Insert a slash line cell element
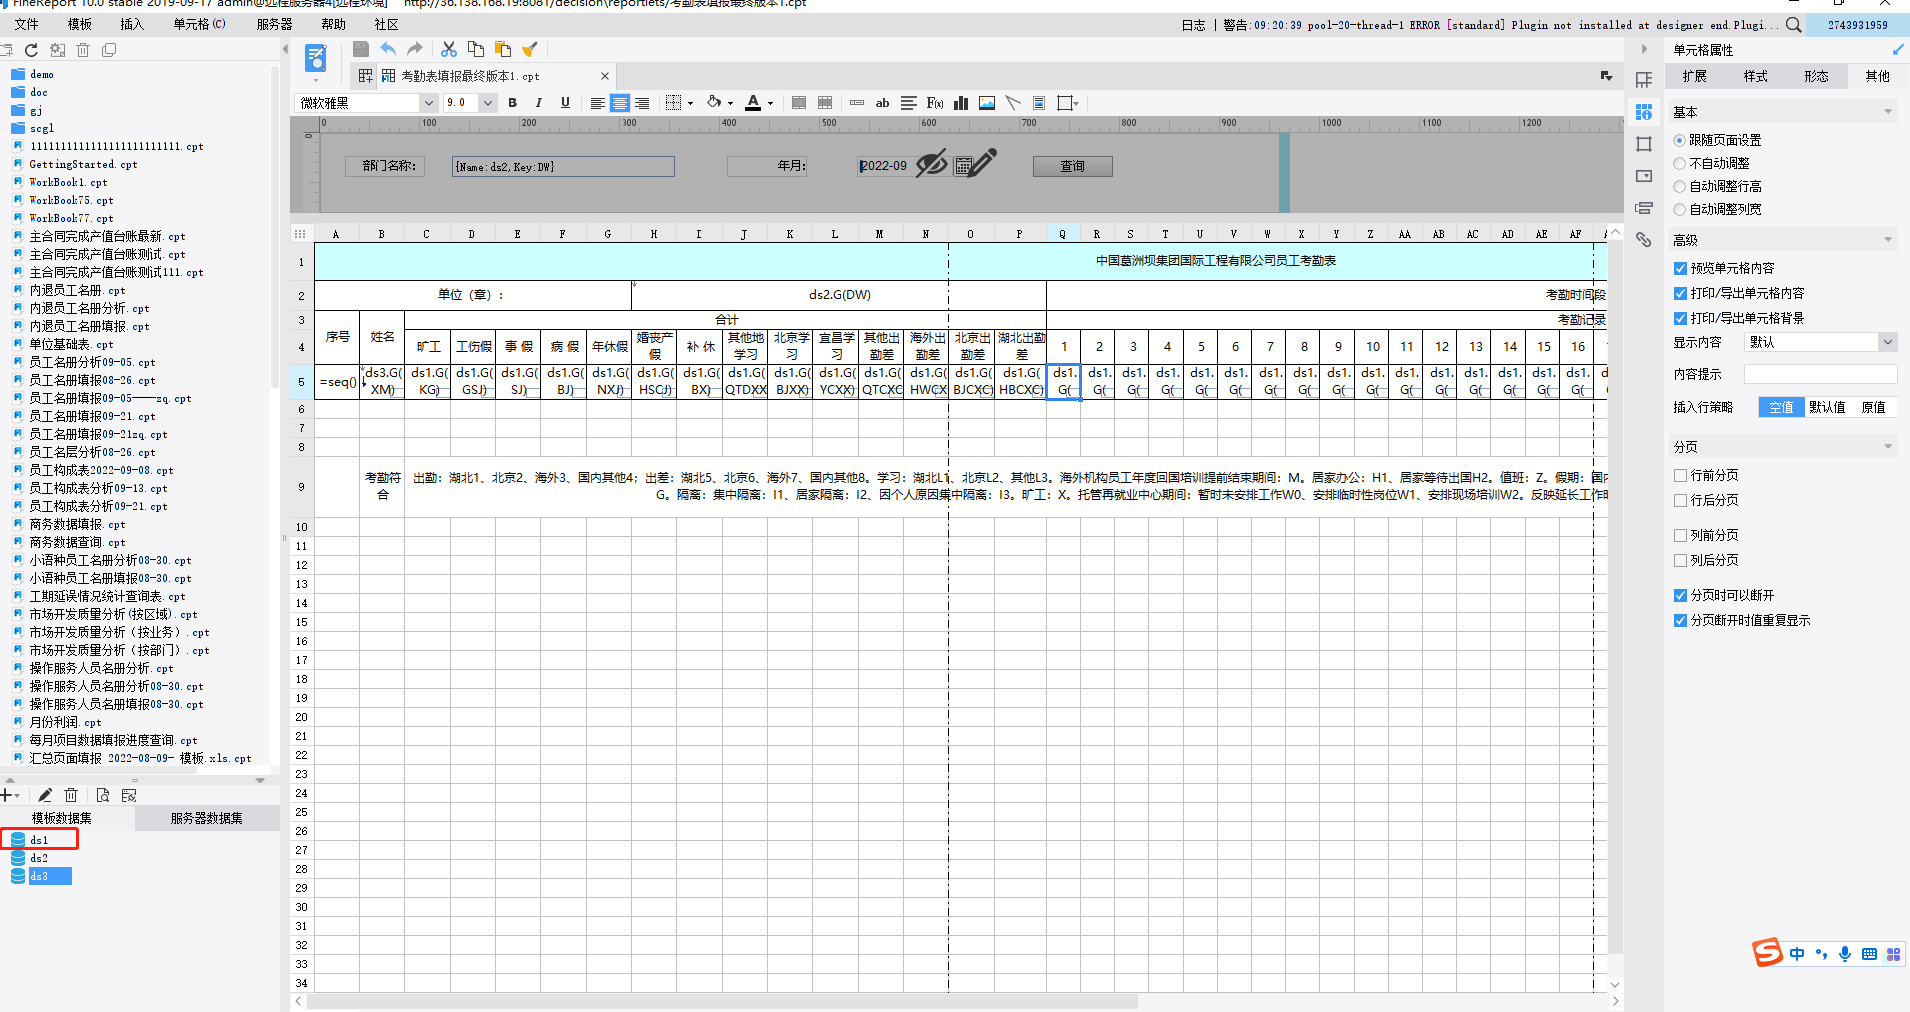1910x1012 pixels. click(x=1013, y=103)
